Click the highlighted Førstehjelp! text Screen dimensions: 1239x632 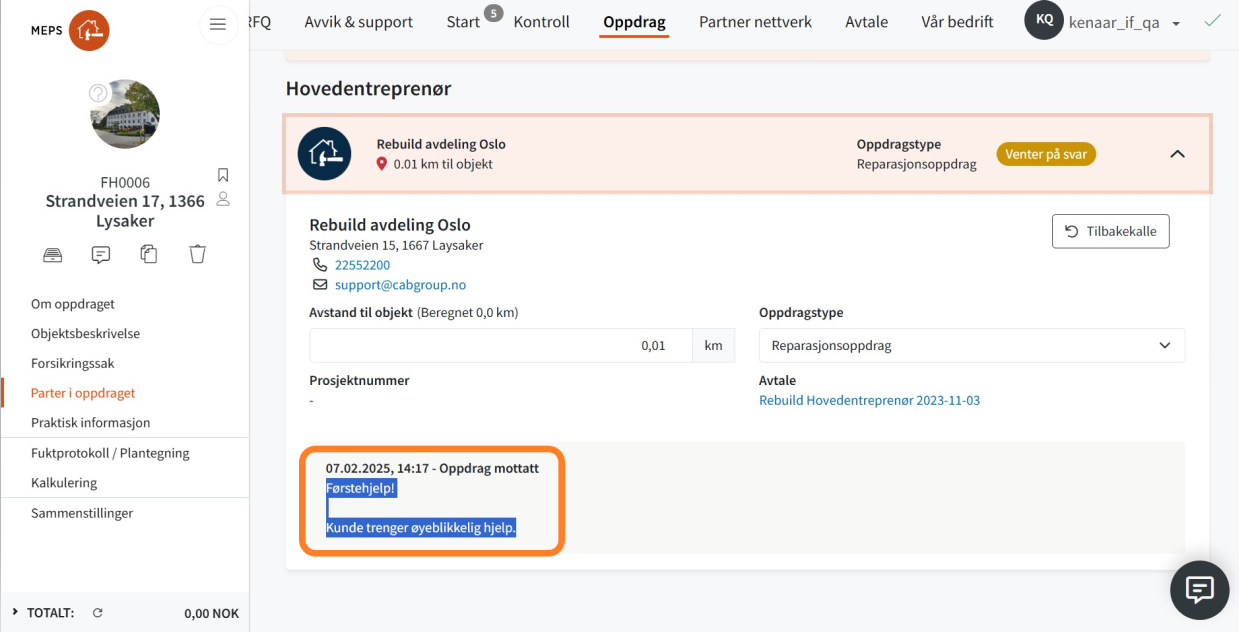pyautogui.click(x=361, y=488)
